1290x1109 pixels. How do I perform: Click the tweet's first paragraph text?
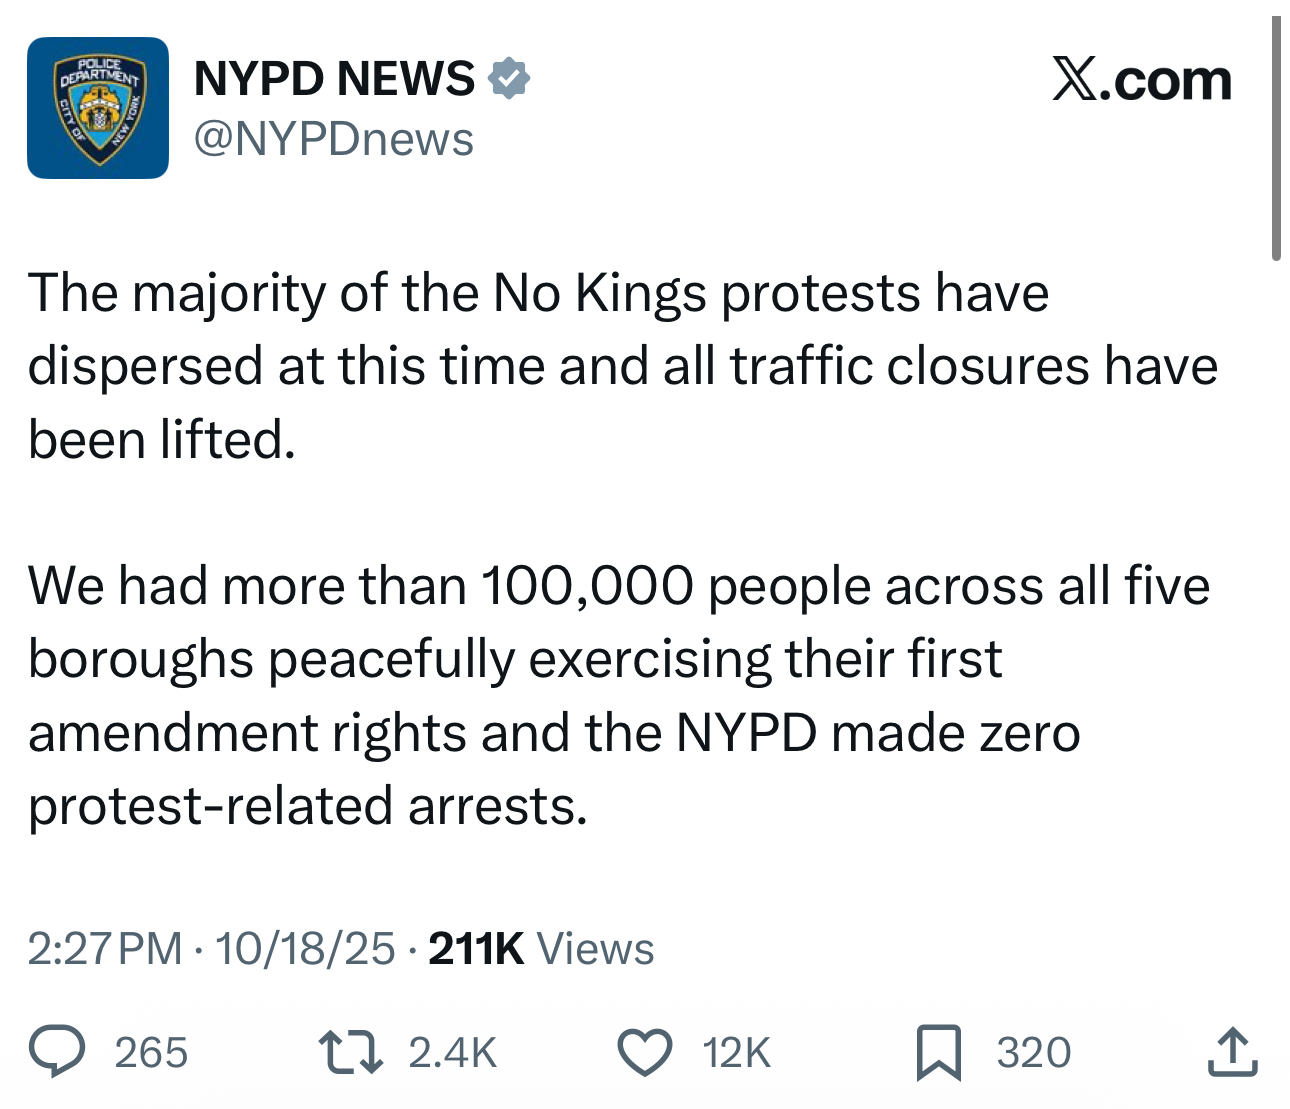click(x=622, y=366)
